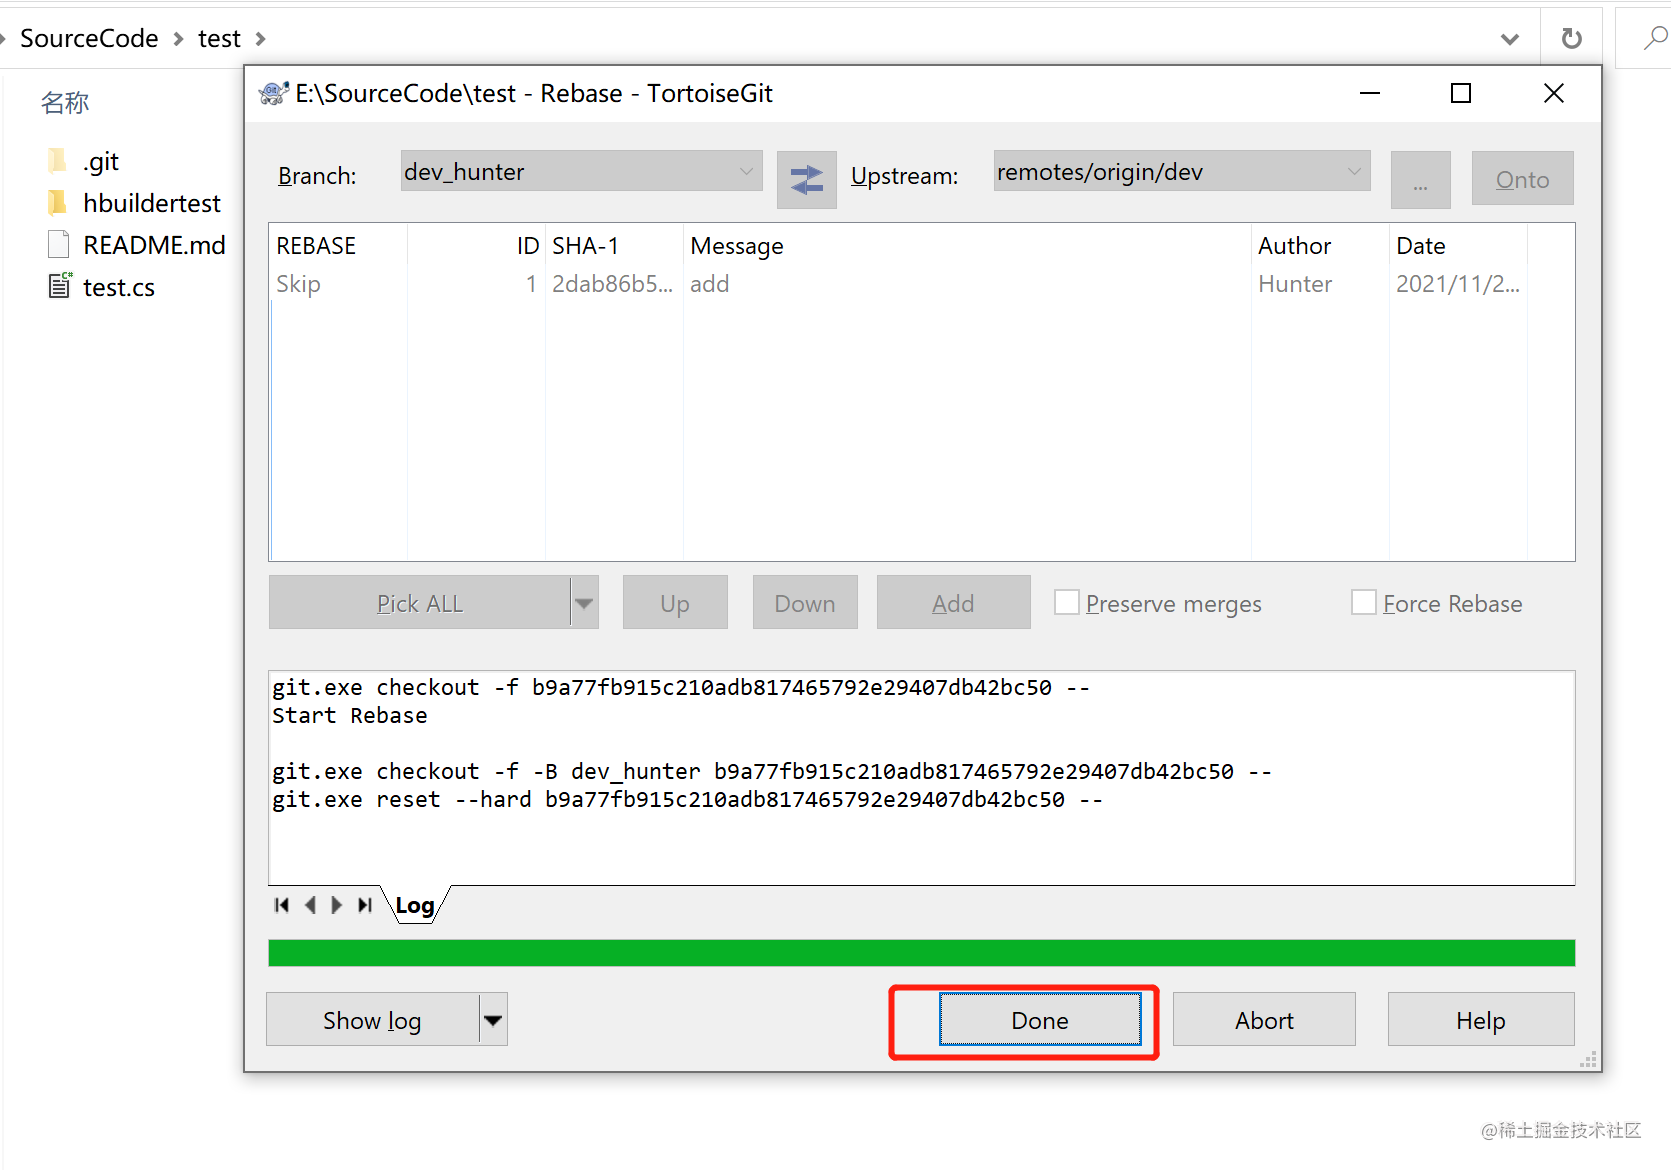Click the Pick ALL button
1671x1170 pixels.
click(420, 603)
